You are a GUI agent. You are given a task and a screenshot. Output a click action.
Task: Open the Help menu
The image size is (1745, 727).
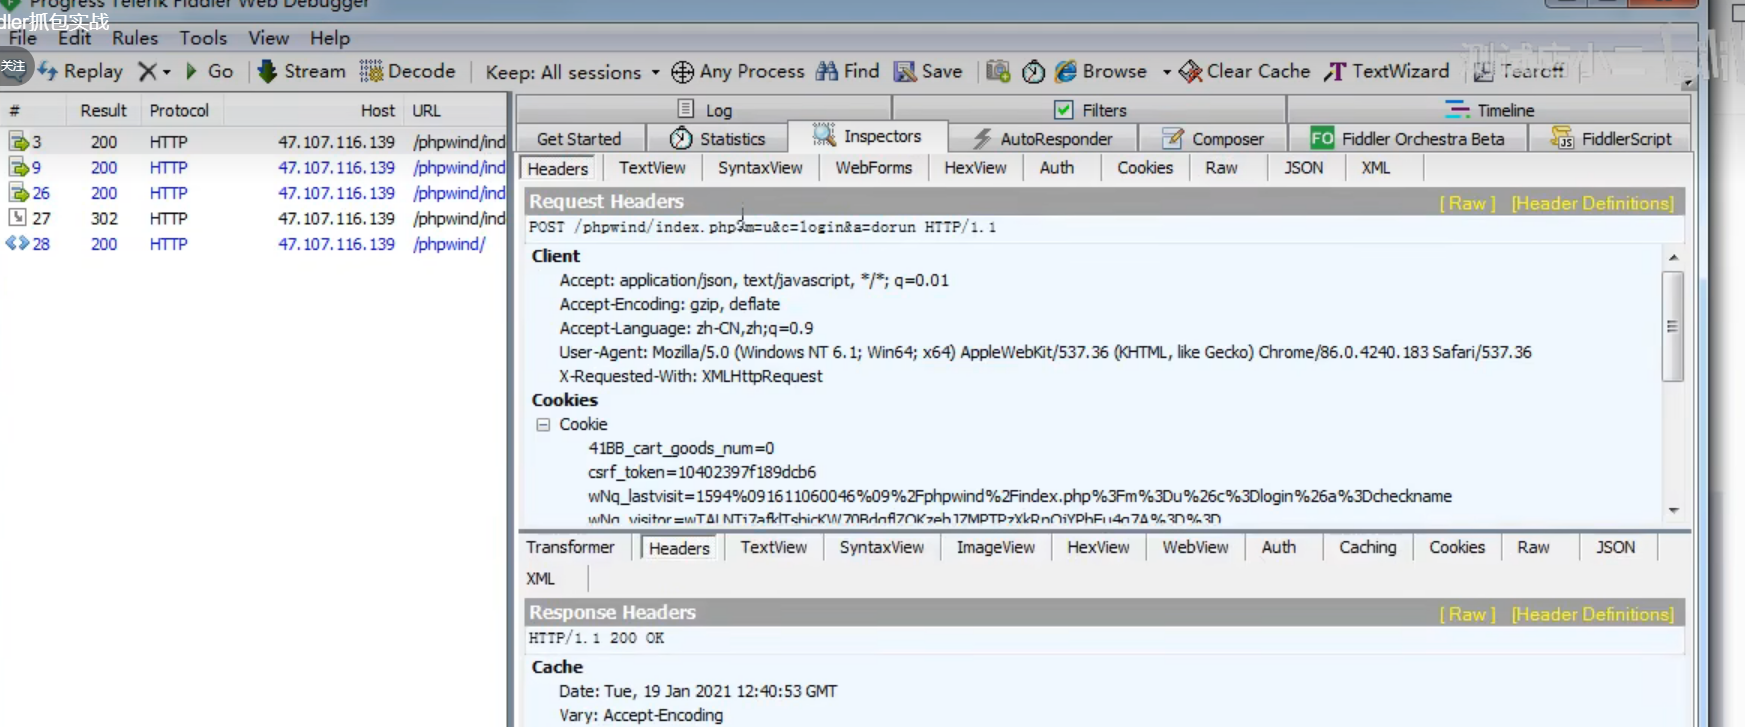[330, 38]
